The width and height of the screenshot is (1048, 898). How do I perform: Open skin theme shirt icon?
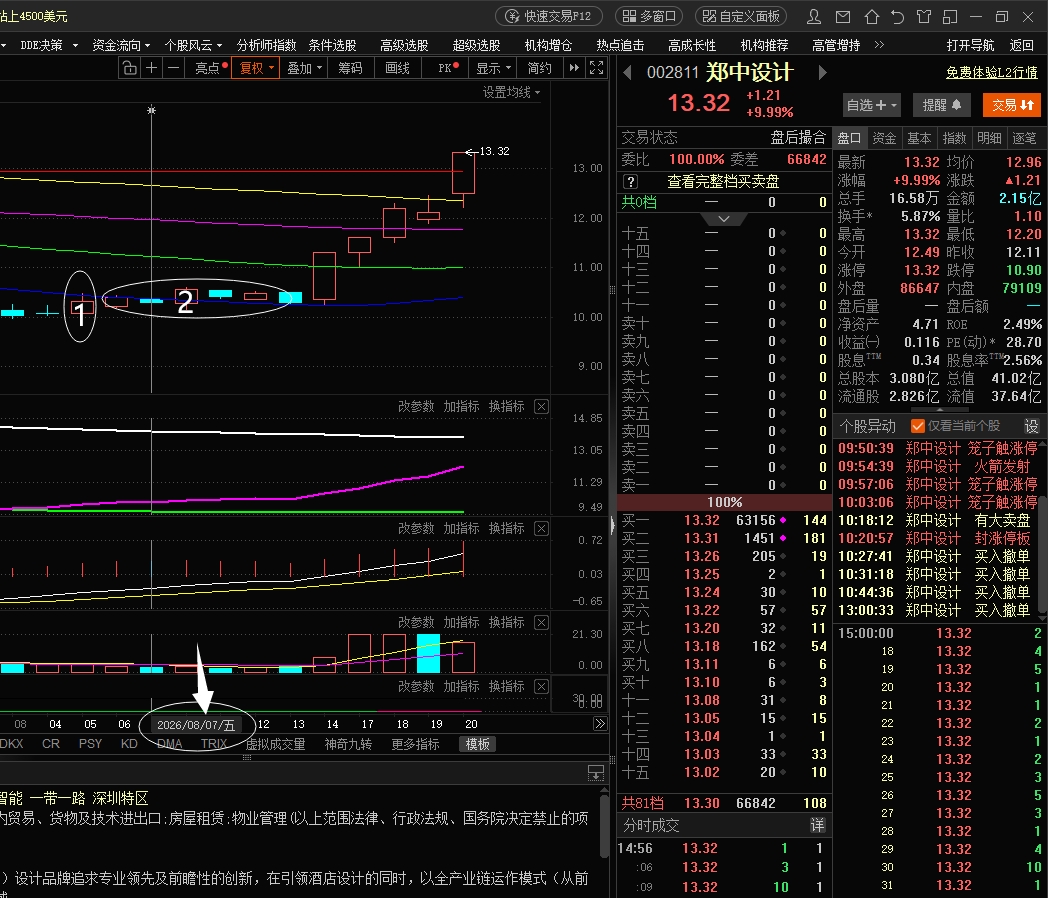tap(924, 16)
